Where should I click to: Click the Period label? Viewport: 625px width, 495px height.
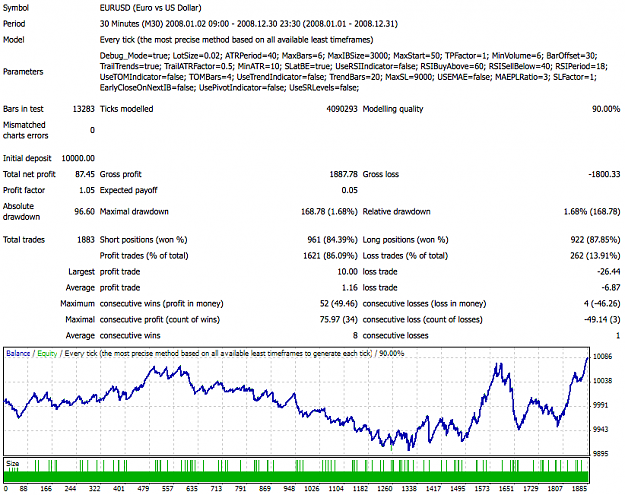pyautogui.click(x=14, y=24)
